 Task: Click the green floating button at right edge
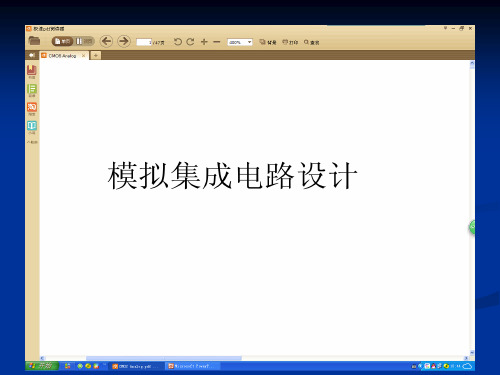point(472,227)
